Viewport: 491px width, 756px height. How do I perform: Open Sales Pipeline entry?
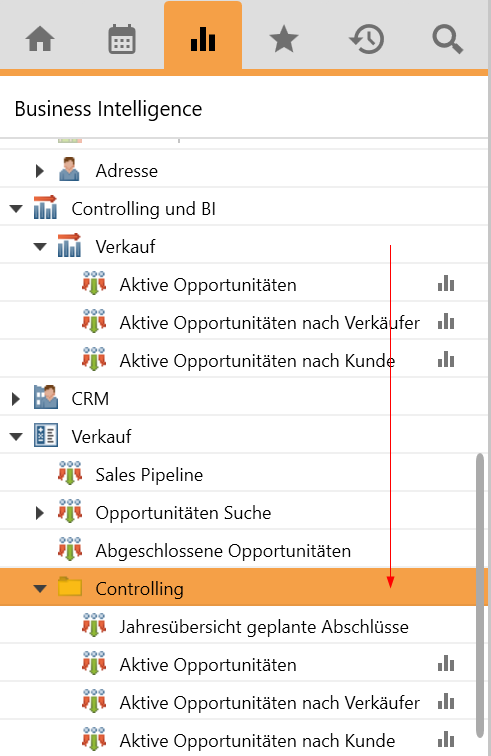[149, 475]
